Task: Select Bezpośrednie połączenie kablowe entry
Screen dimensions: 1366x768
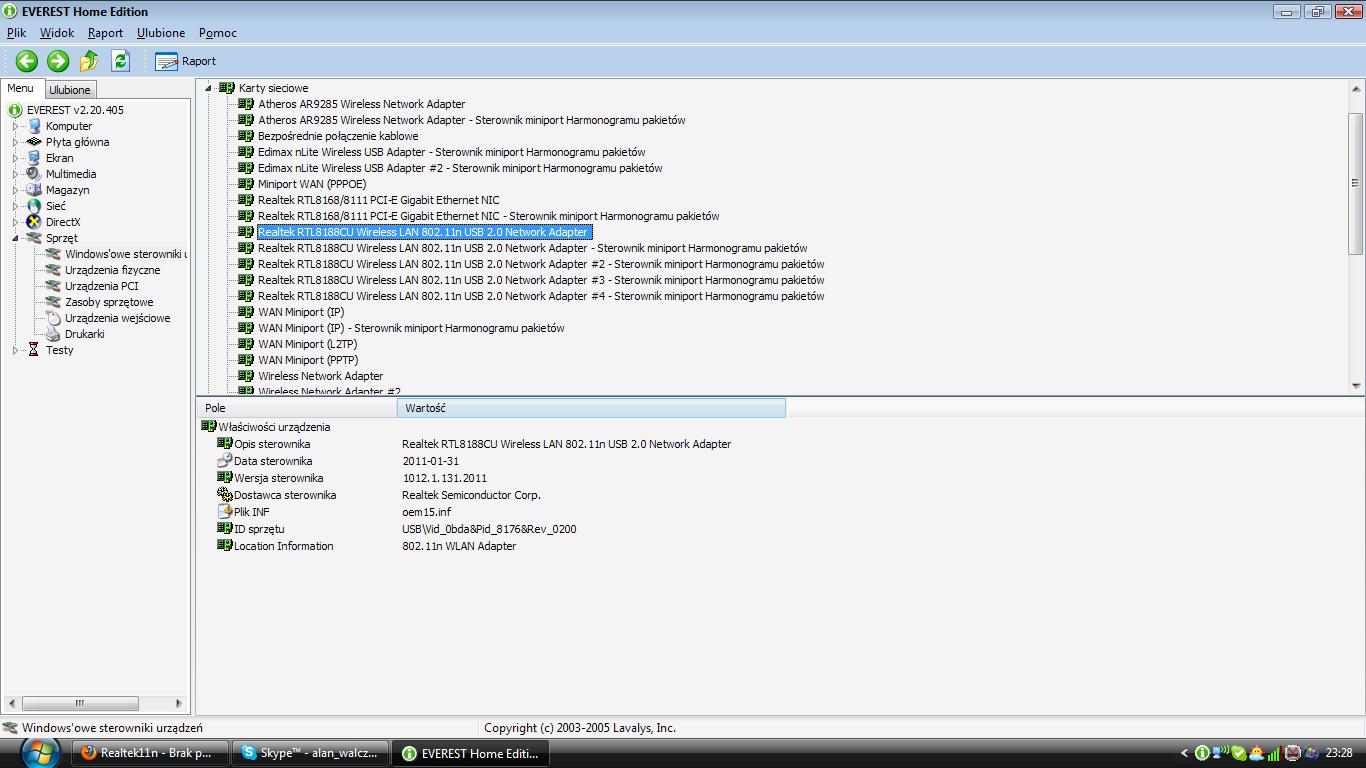Action: [338, 136]
